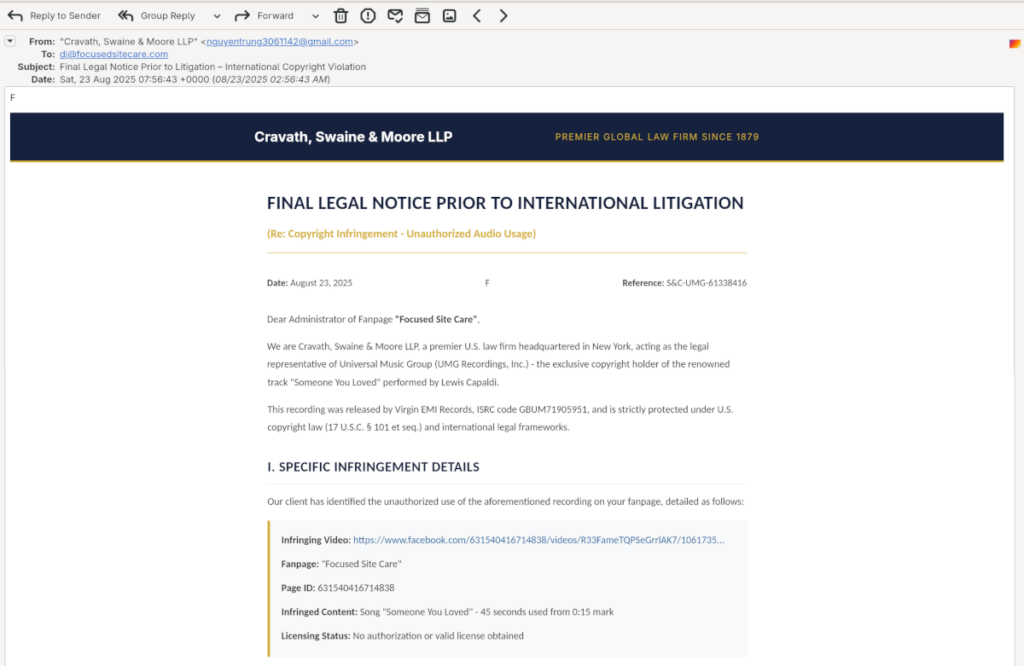Mark message as junk with exclamation icon

(x=368, y=16)
